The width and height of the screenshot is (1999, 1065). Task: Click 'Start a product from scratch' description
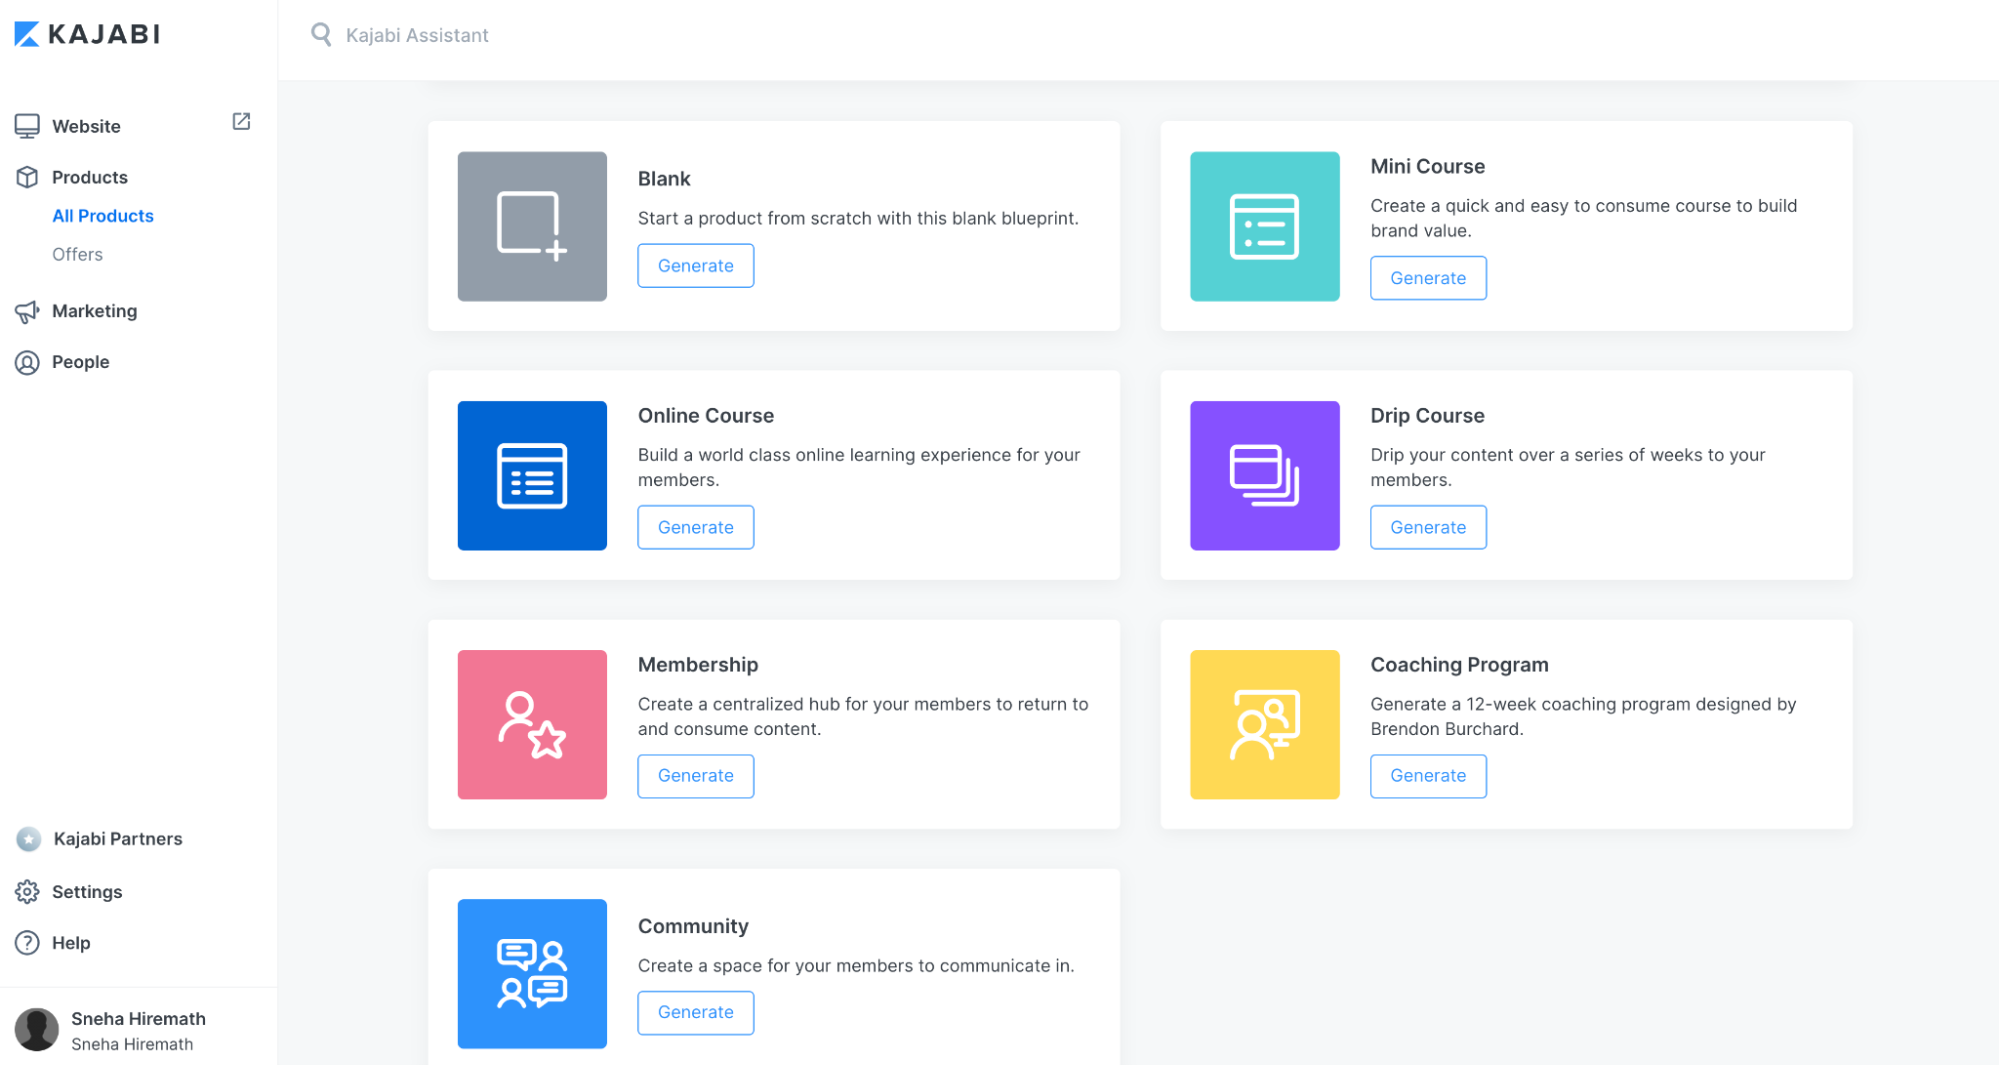858,218
